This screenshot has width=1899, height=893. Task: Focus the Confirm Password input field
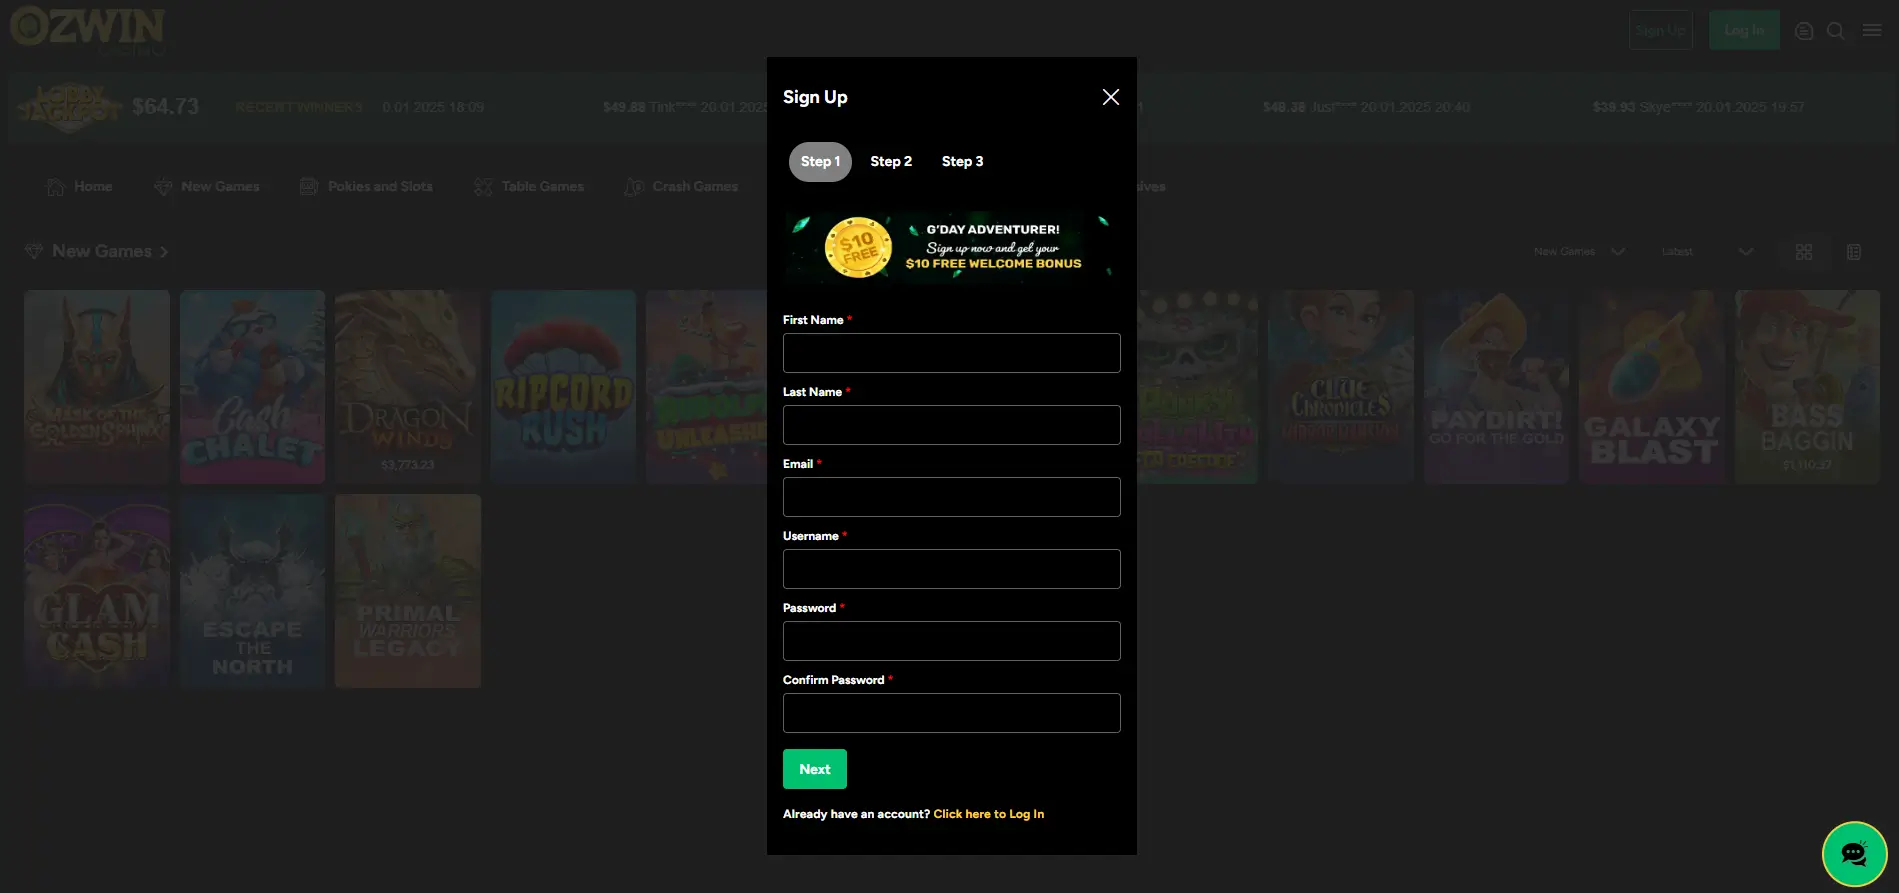pos(951,713)
